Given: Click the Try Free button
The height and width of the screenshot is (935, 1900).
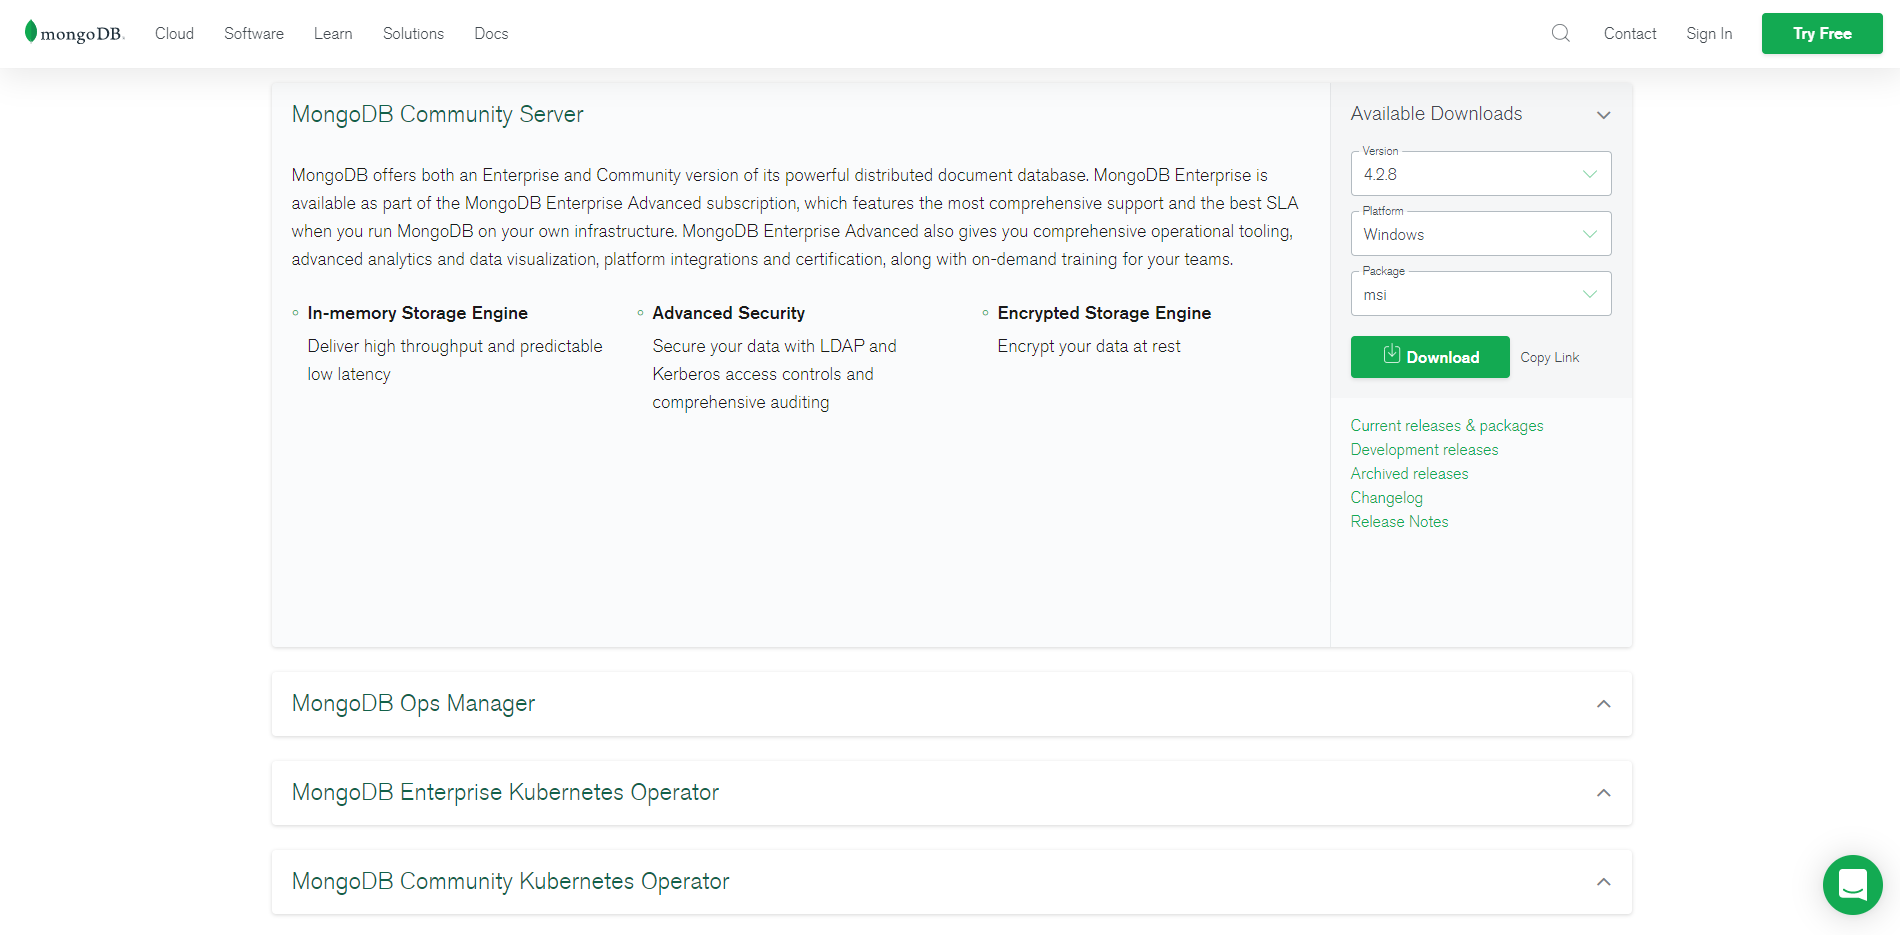Looking at the screenshot, I should click(1822, 33).
